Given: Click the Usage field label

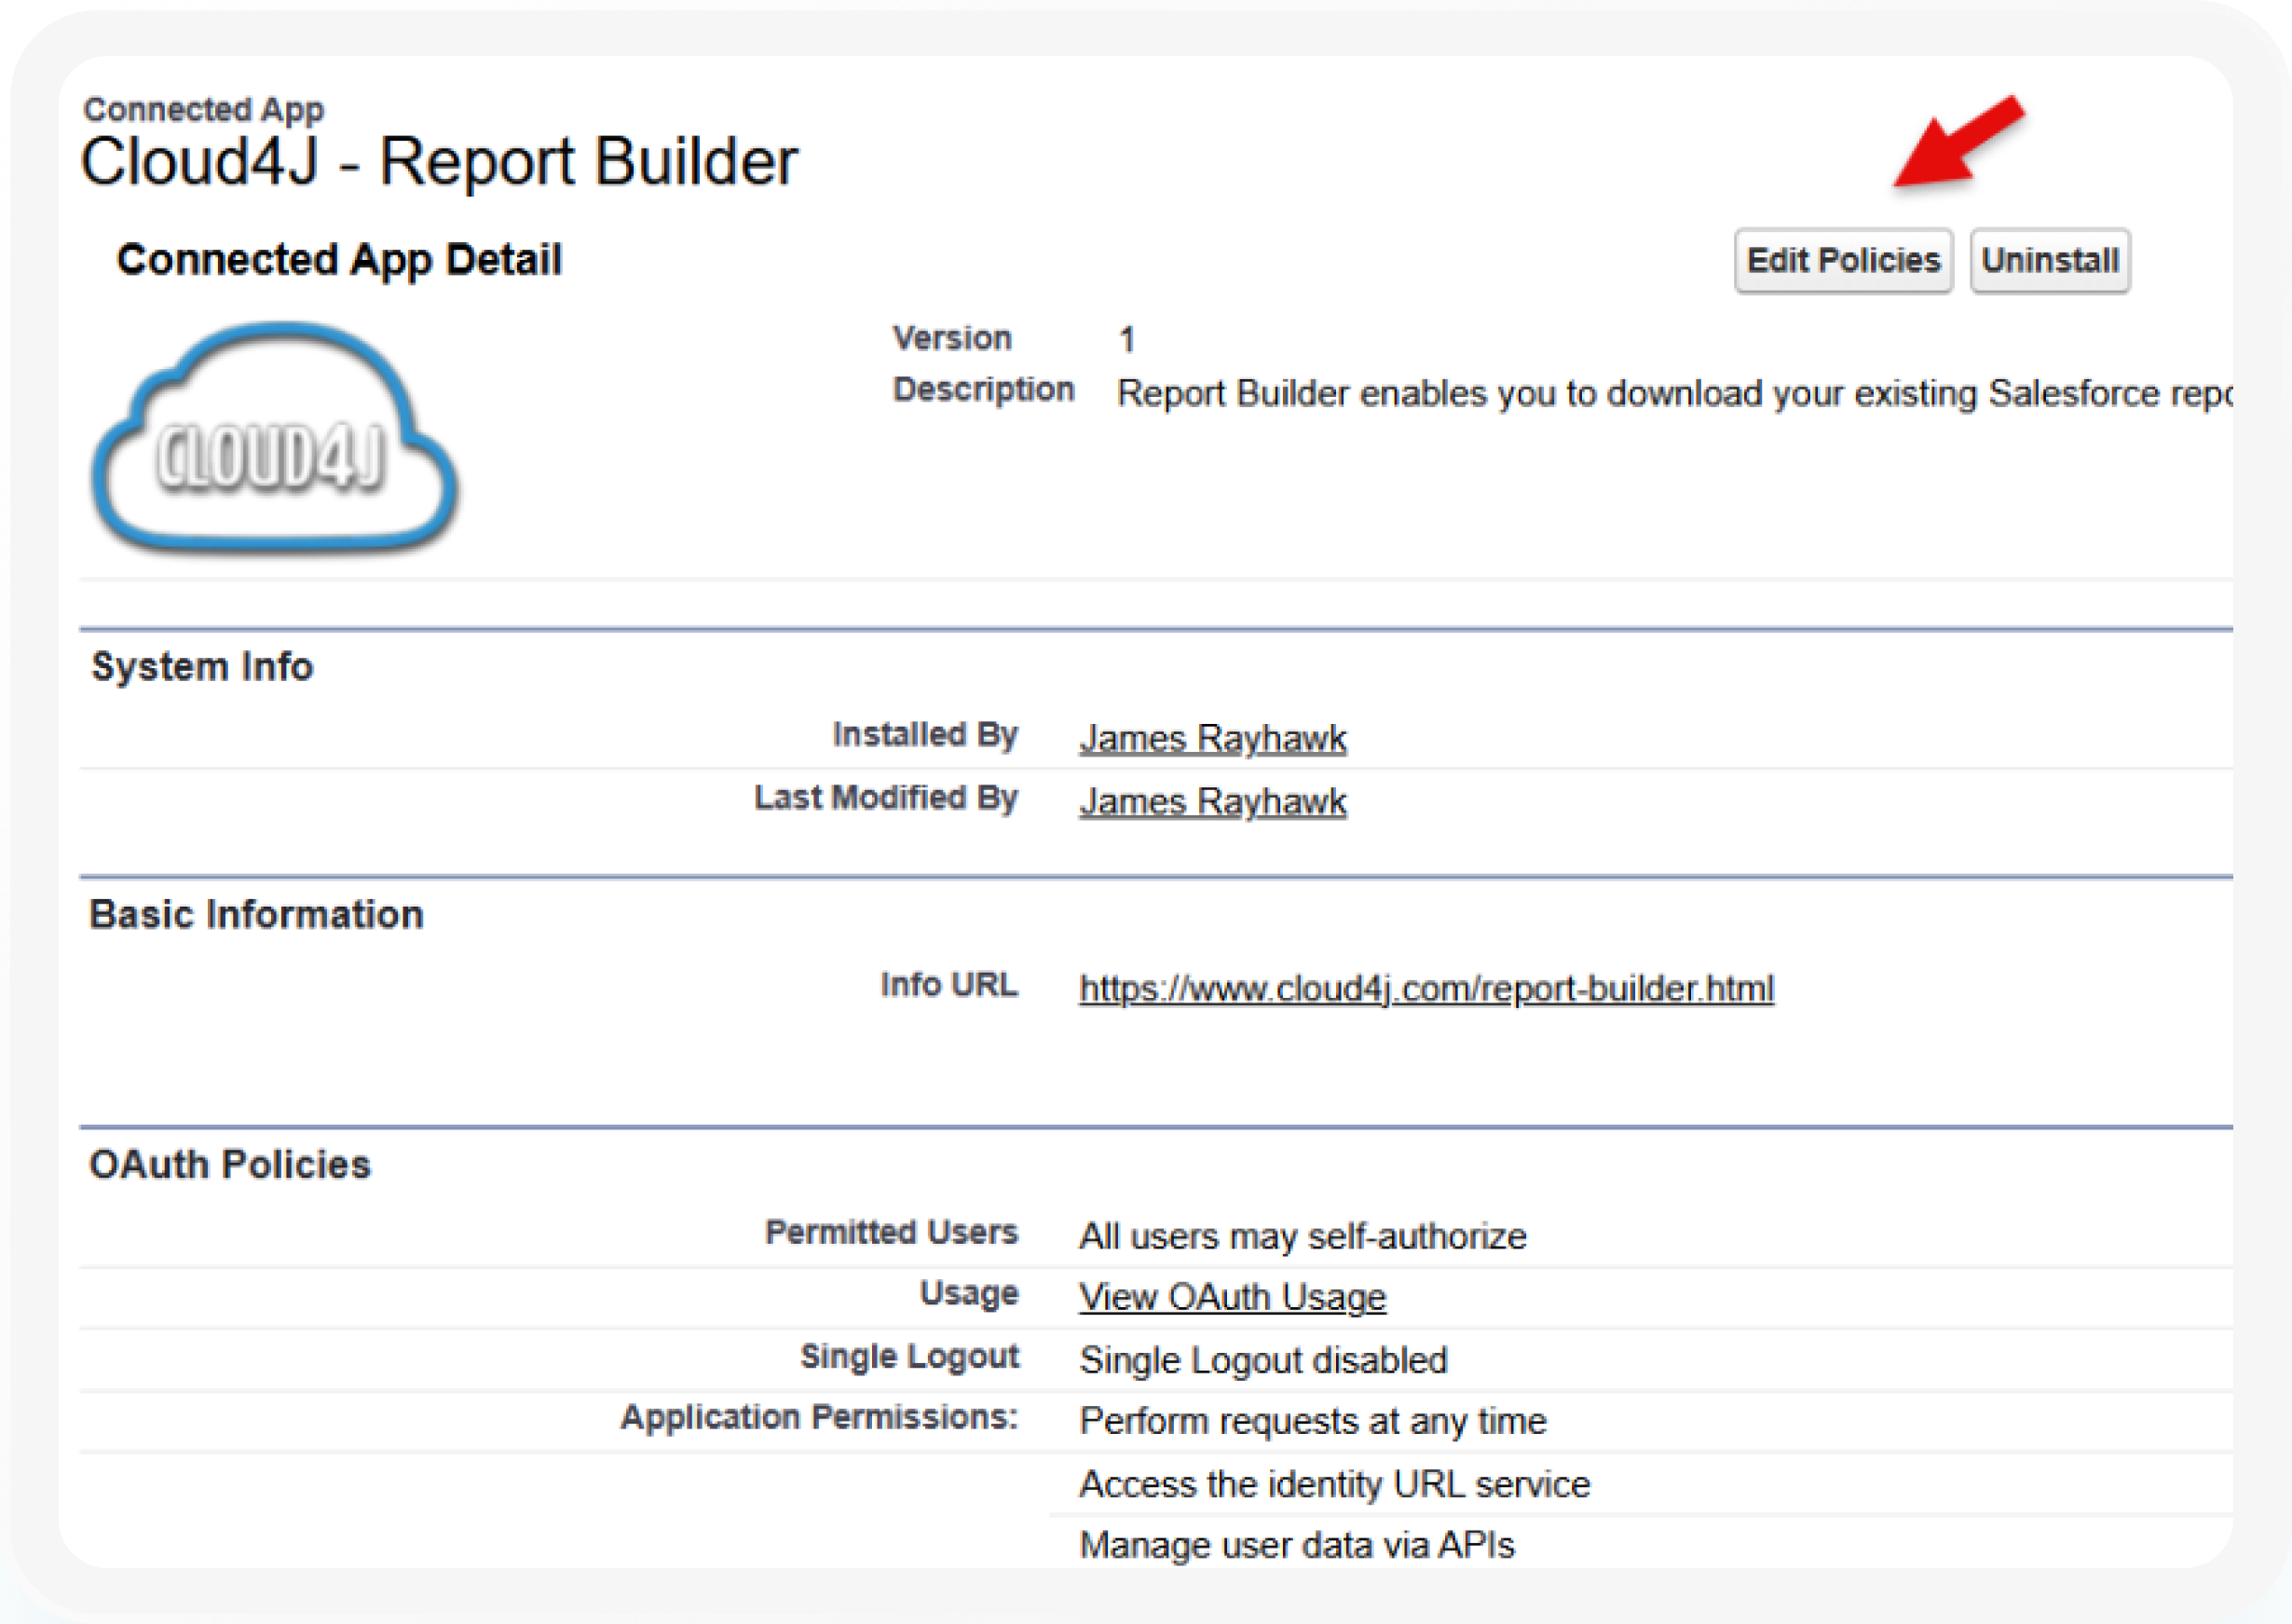Looking at the screenshot, I should 969,1293.
